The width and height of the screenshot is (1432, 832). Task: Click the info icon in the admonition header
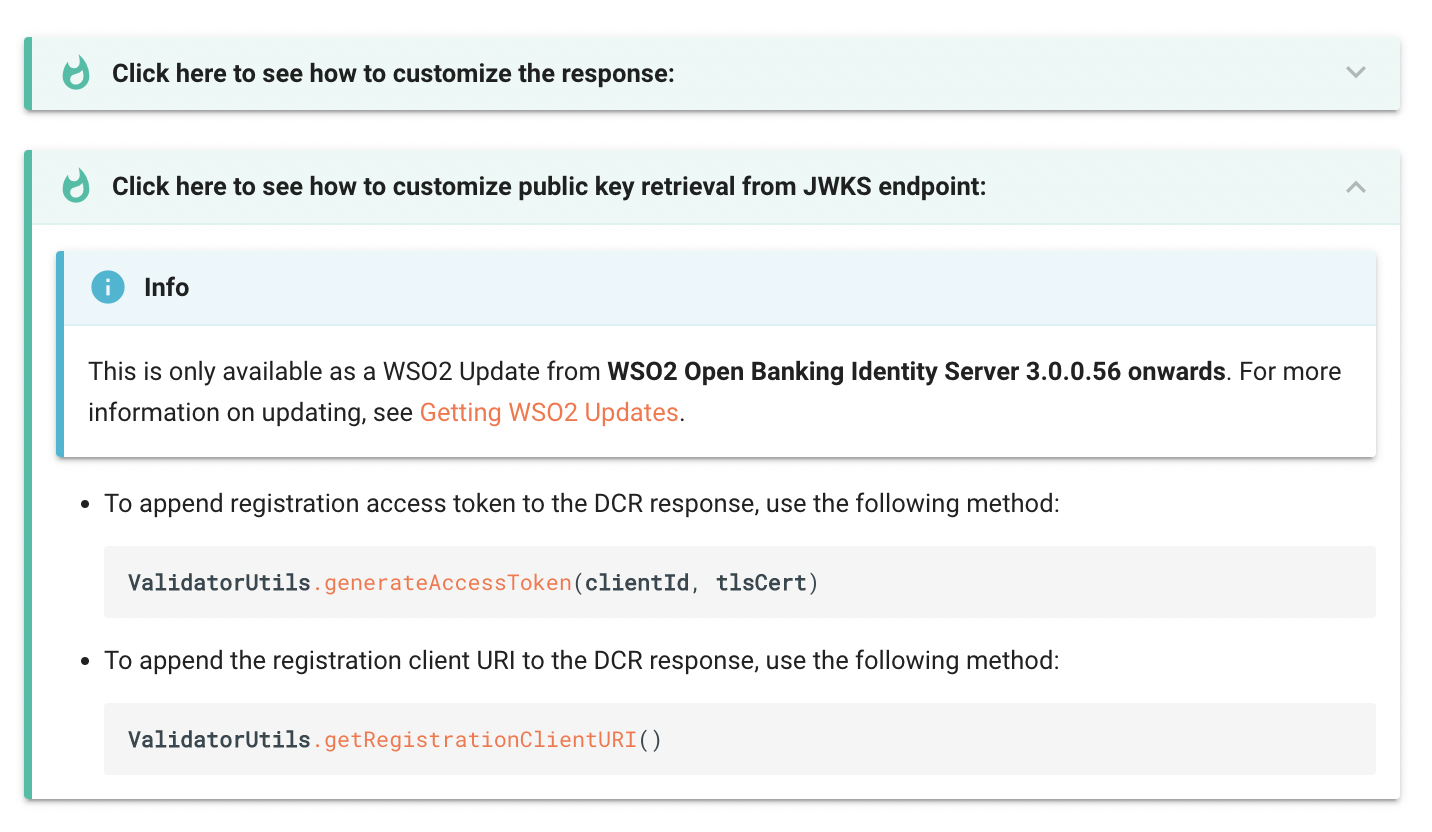pos(107,287)
